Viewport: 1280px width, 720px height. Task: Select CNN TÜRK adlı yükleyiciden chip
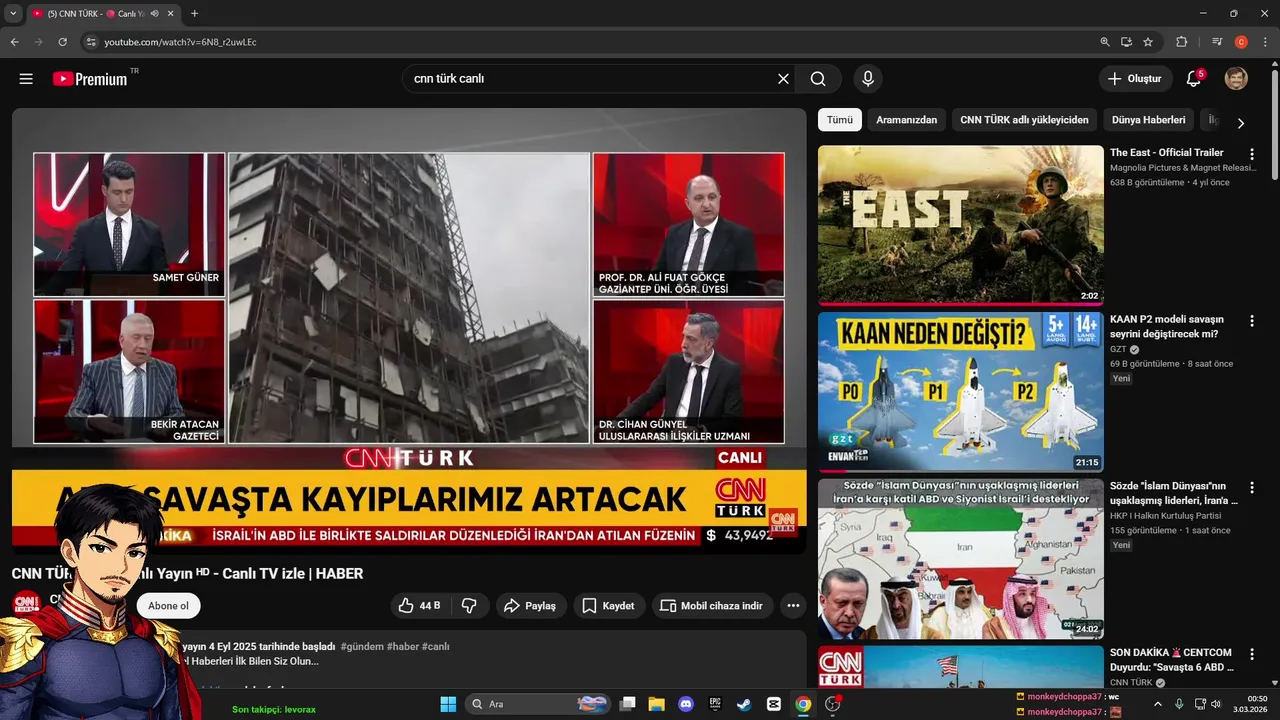1024,120
